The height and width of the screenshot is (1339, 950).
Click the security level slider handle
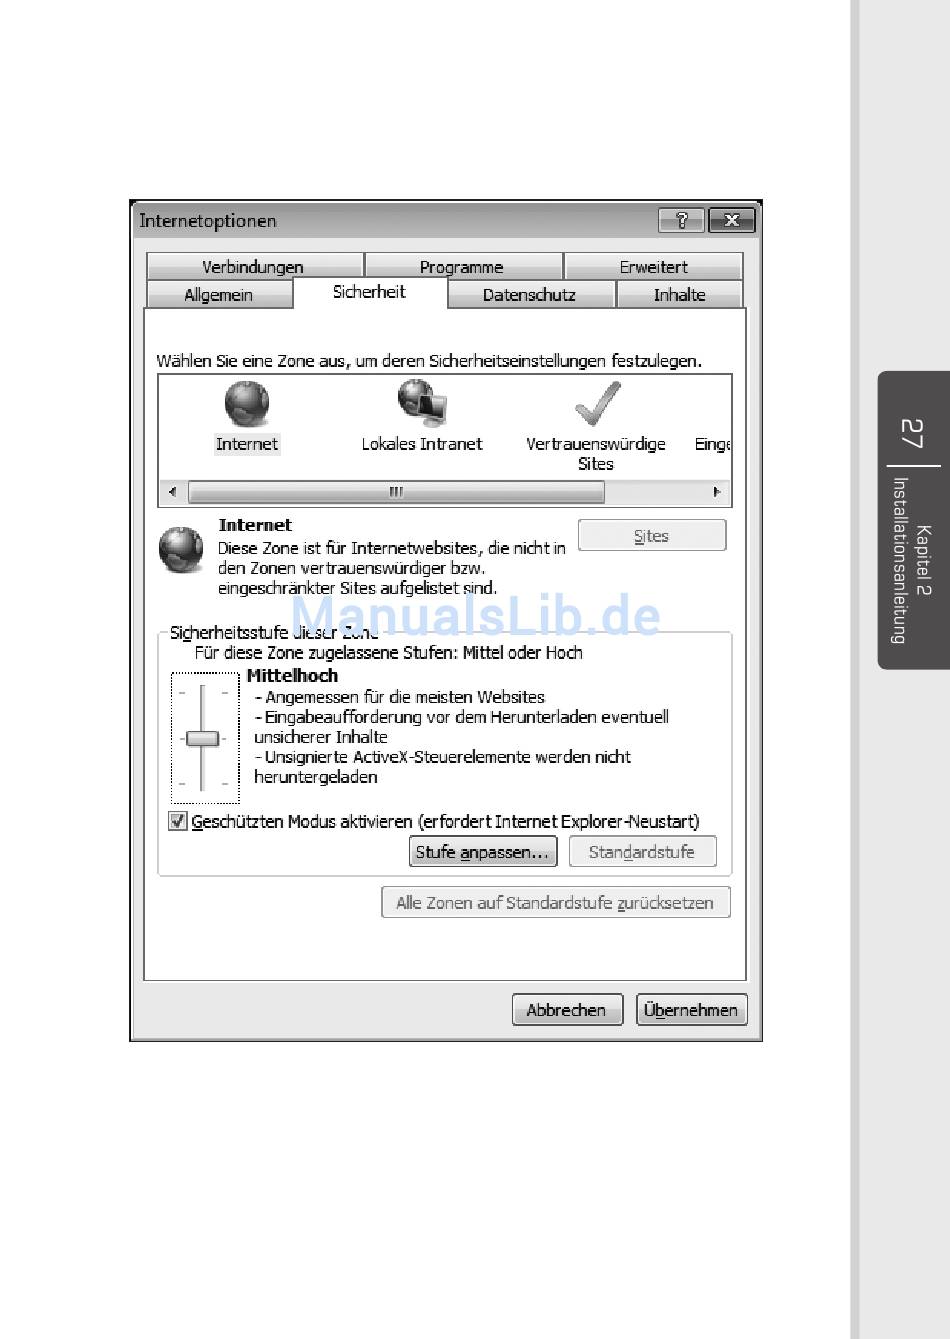[202, 738]
